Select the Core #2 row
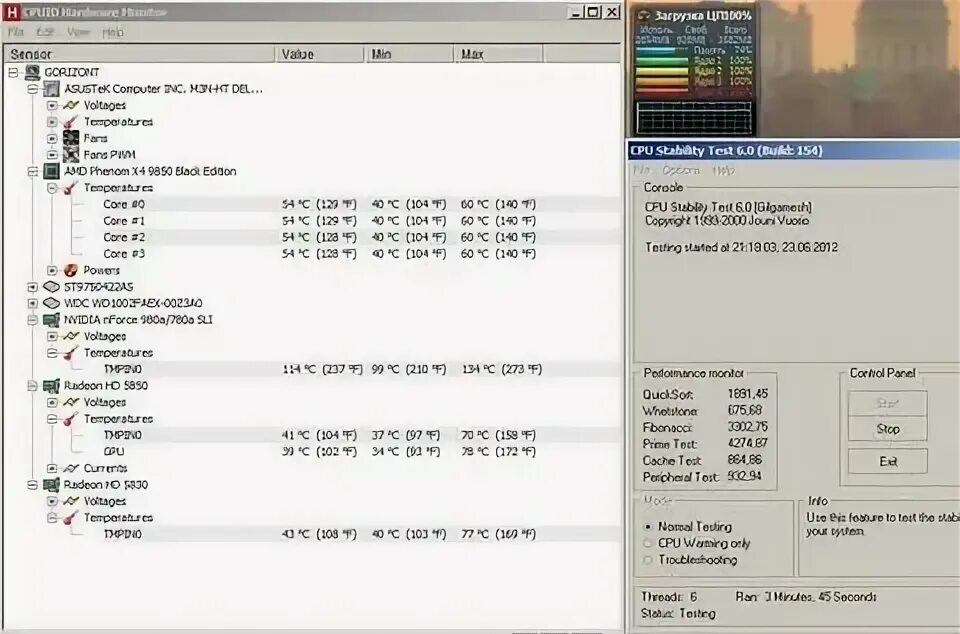The width and height of the screenshot is (960, 634). 312,237
